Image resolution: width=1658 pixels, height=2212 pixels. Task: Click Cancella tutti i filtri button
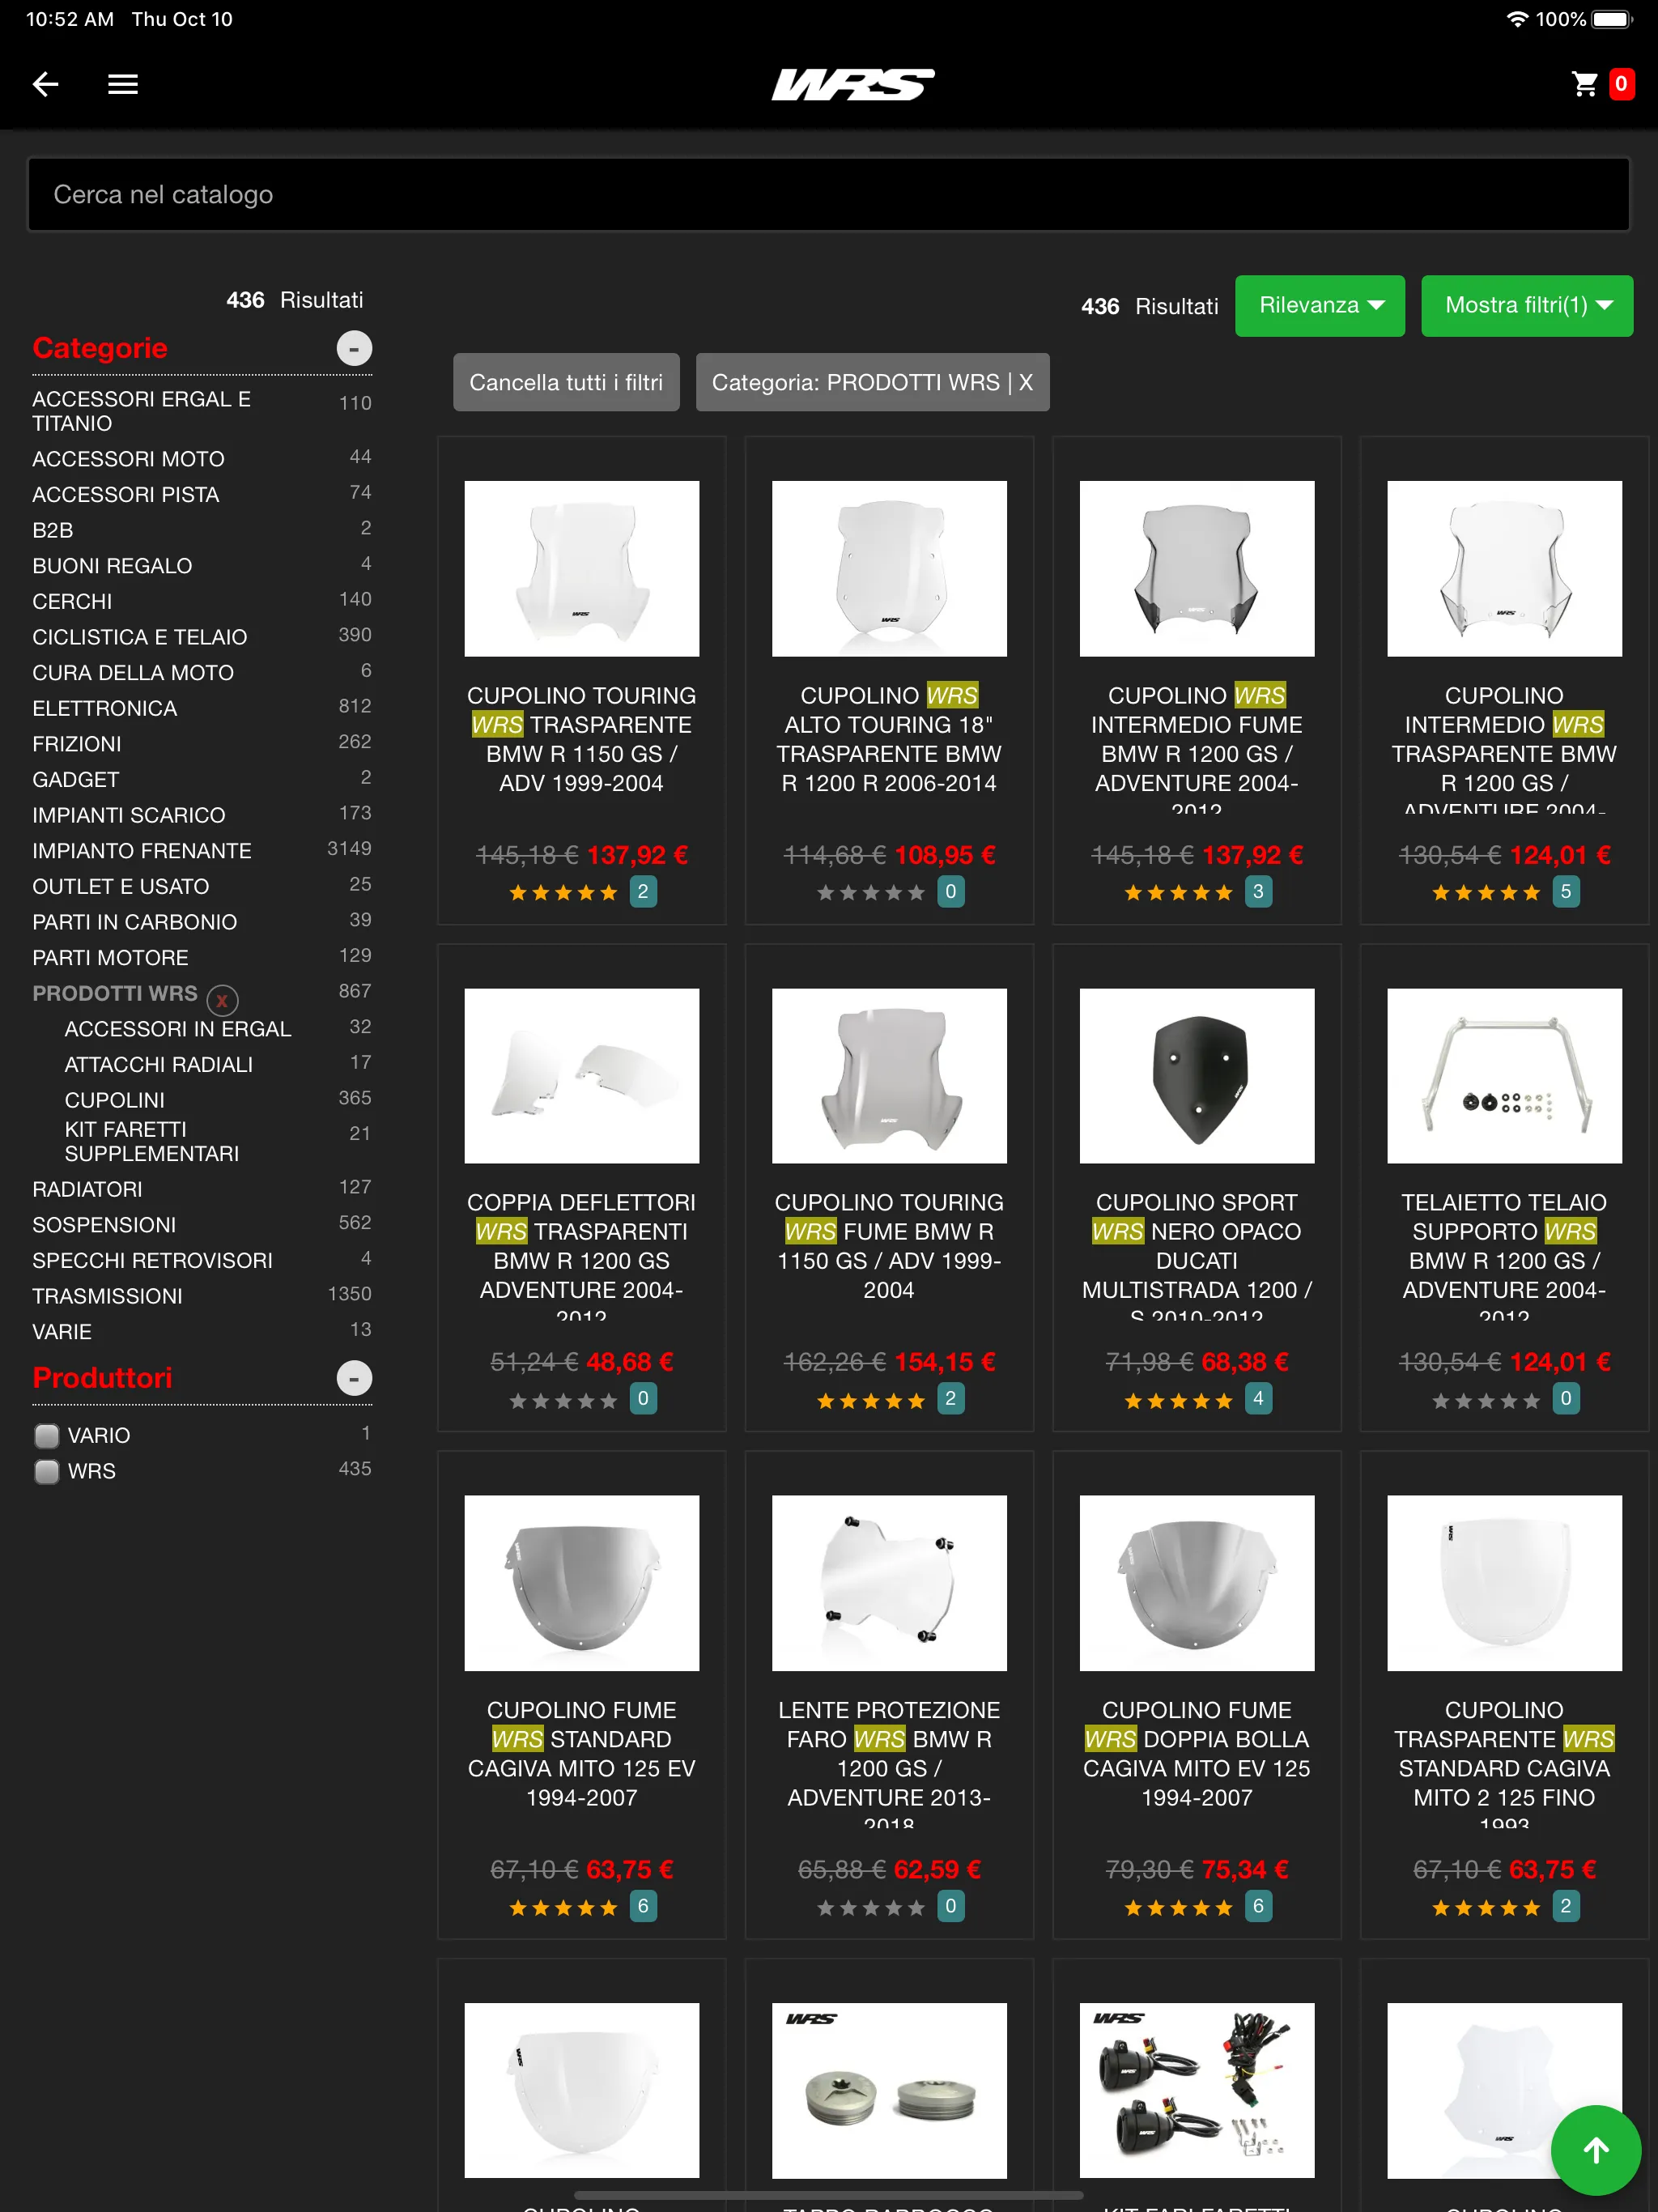tap(566, 382)
